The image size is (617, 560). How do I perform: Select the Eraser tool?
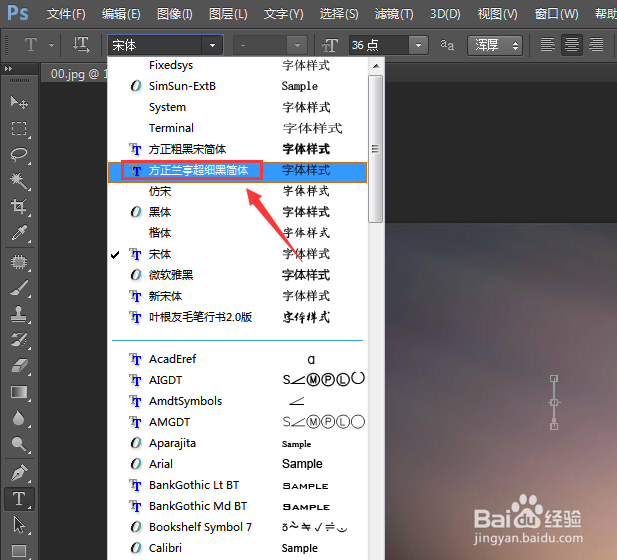18,366
